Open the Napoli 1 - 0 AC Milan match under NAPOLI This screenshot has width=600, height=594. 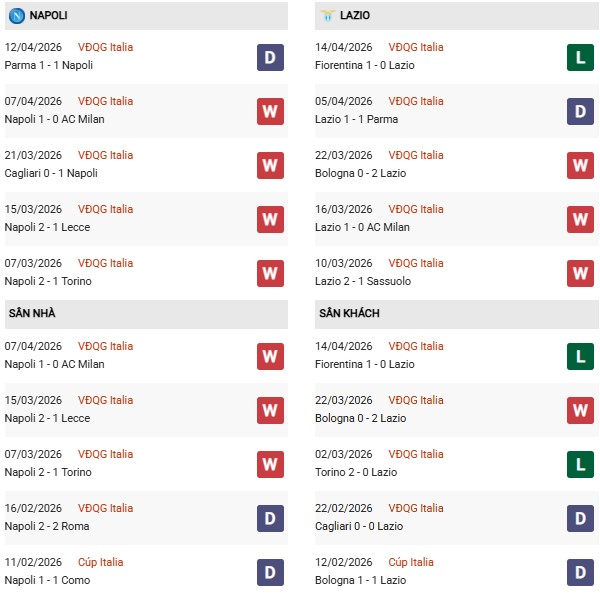coord(54,119)
